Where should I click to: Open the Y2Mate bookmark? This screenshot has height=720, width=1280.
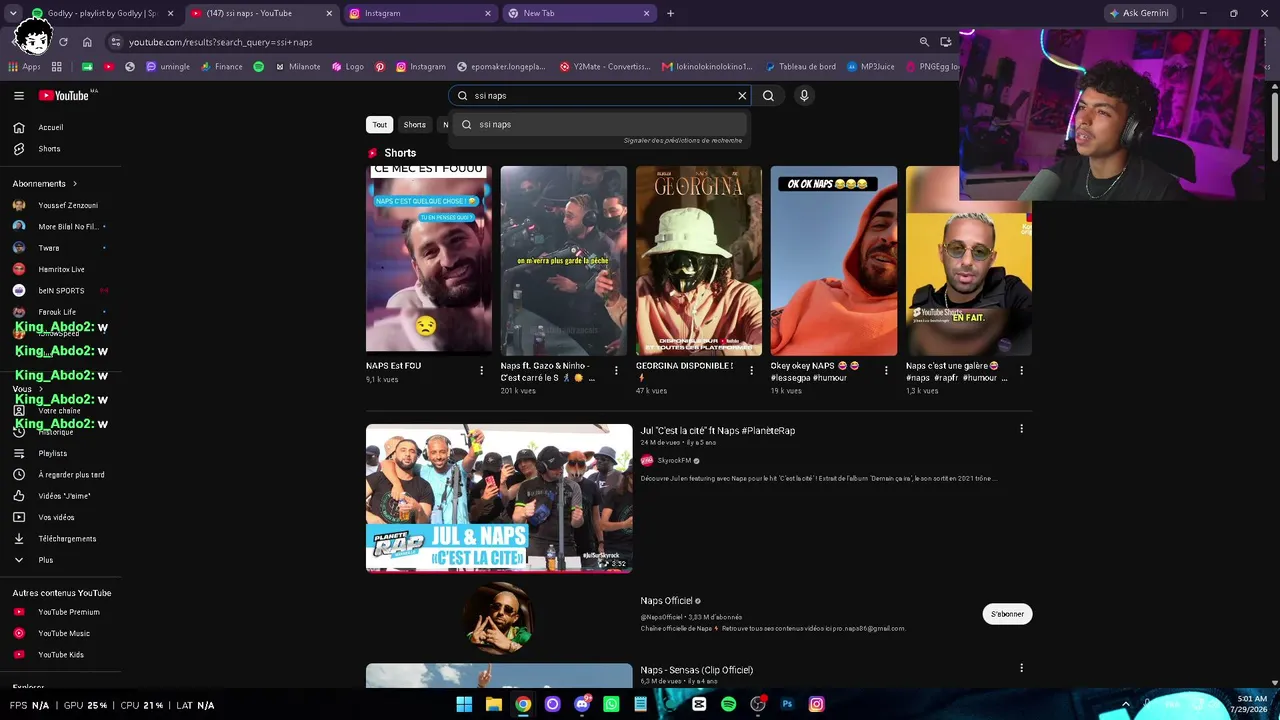coord(605,67)
